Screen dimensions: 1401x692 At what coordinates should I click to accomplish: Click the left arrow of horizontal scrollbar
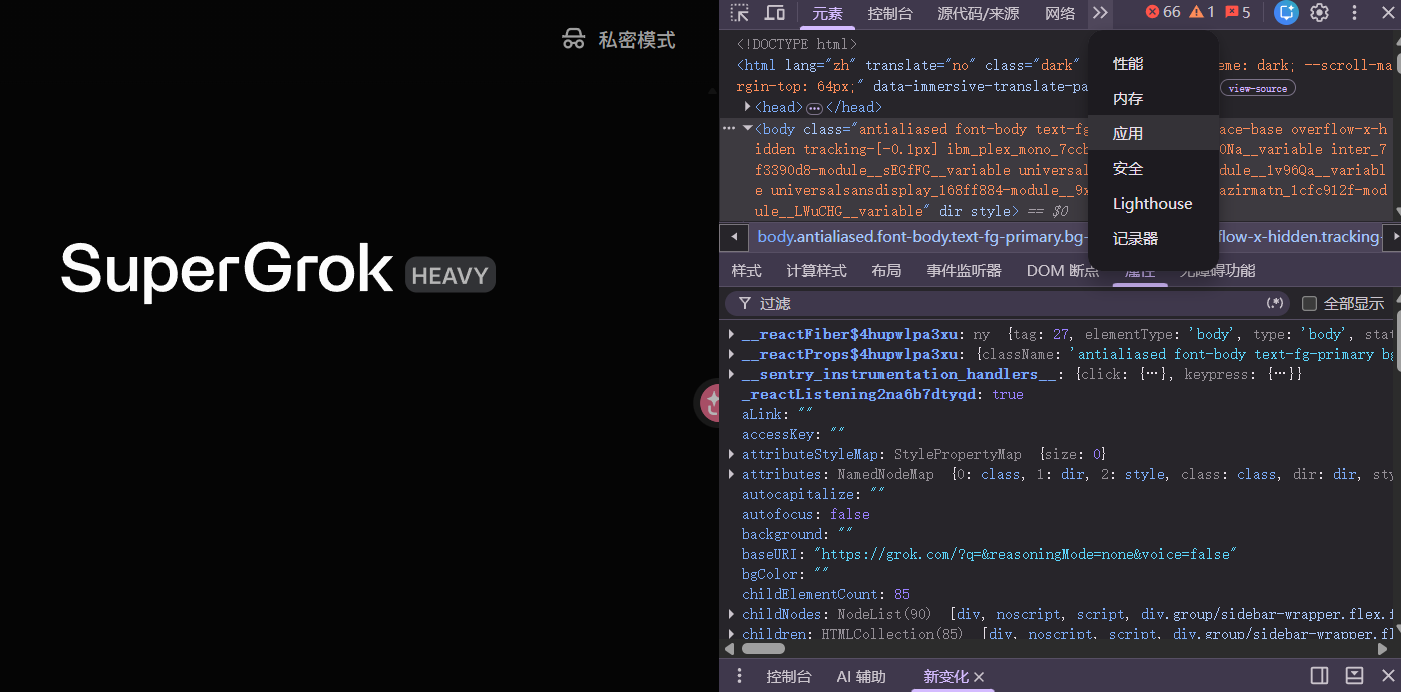[732, 648]
